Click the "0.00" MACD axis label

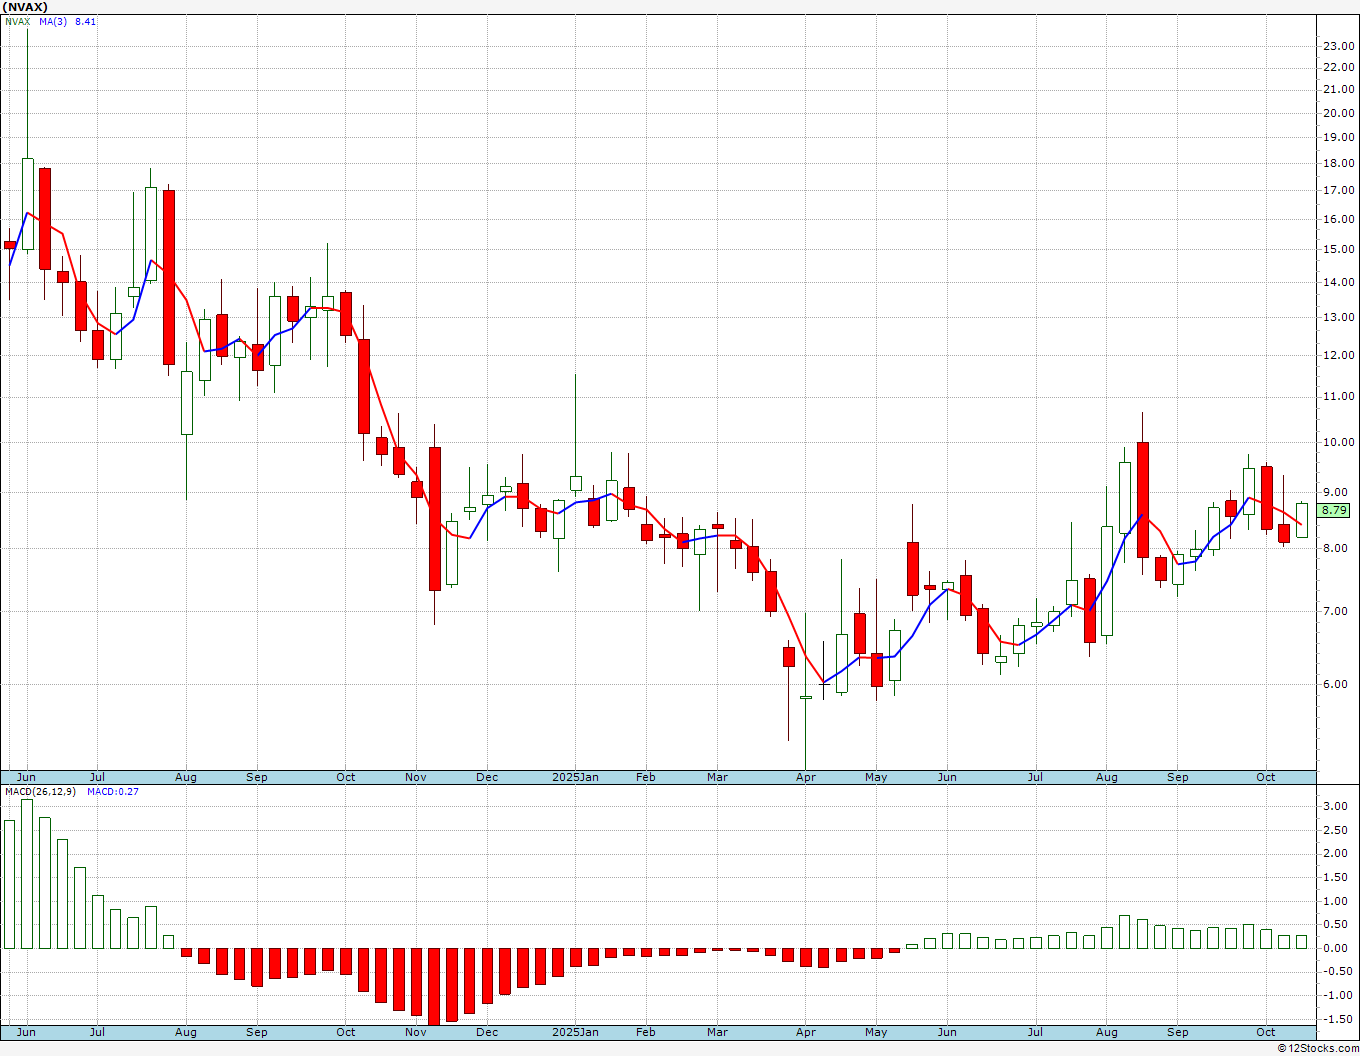(x=1335, y=948)
